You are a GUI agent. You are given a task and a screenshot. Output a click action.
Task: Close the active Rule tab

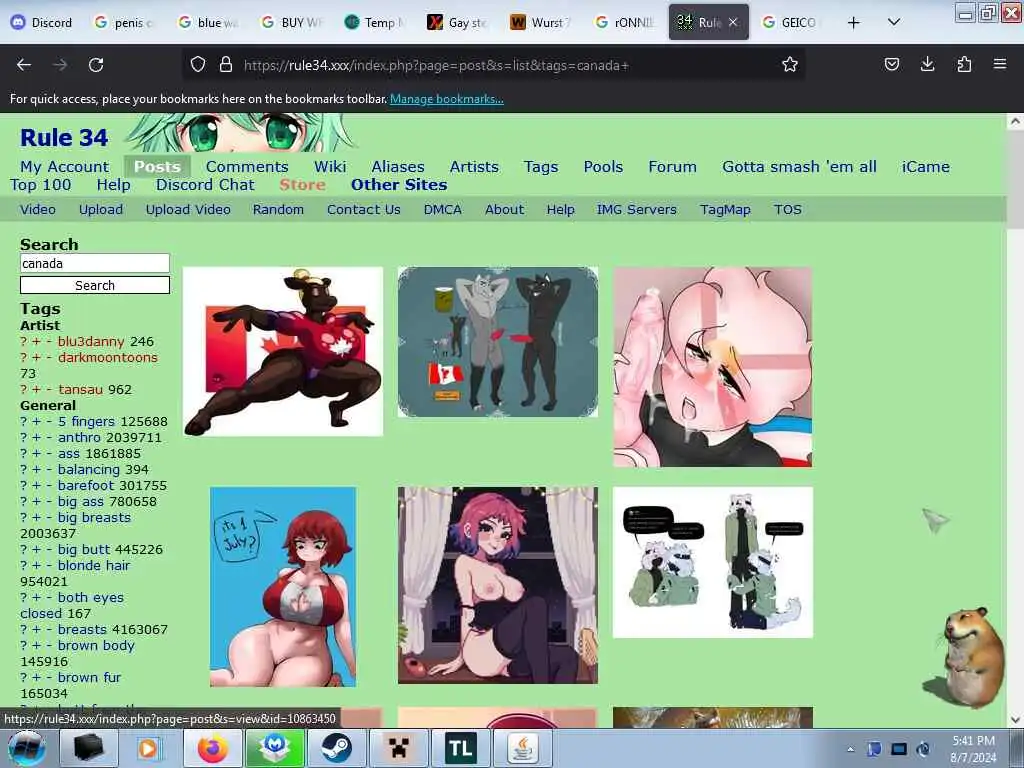(x=733, y=22)
